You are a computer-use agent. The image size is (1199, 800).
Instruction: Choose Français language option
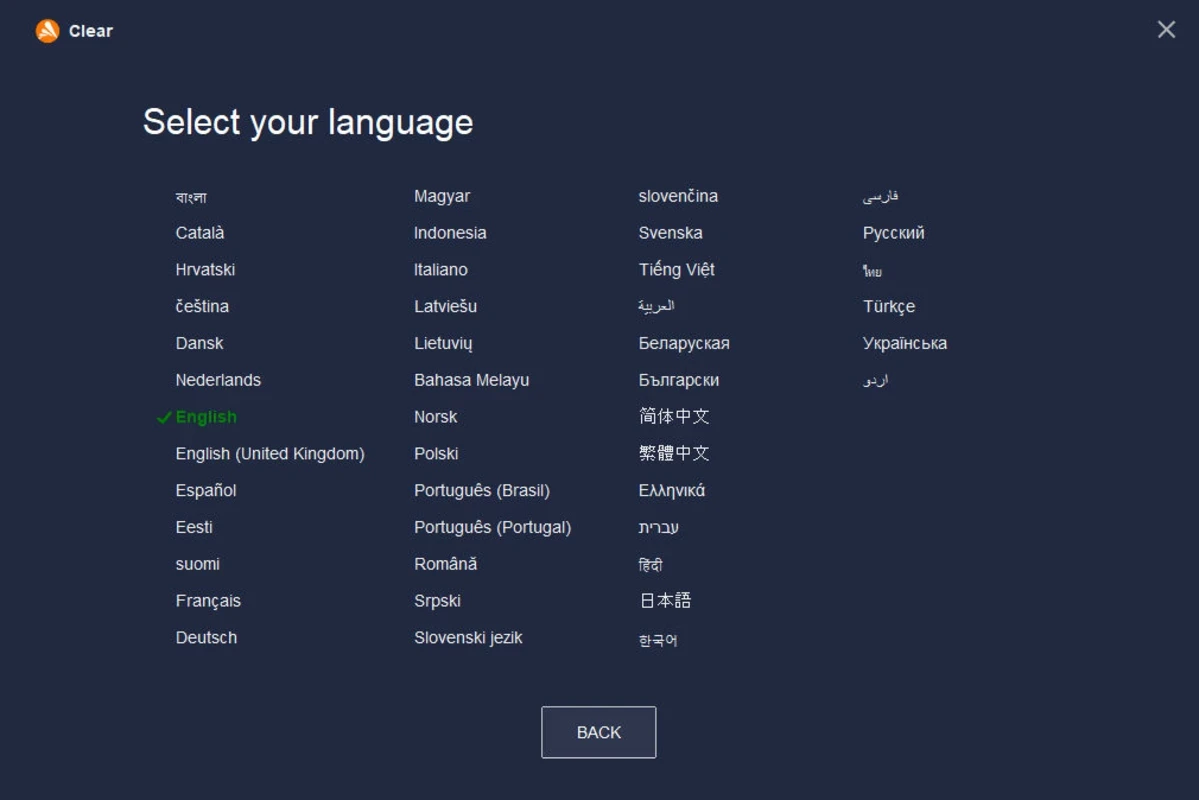tap(208, 601)
